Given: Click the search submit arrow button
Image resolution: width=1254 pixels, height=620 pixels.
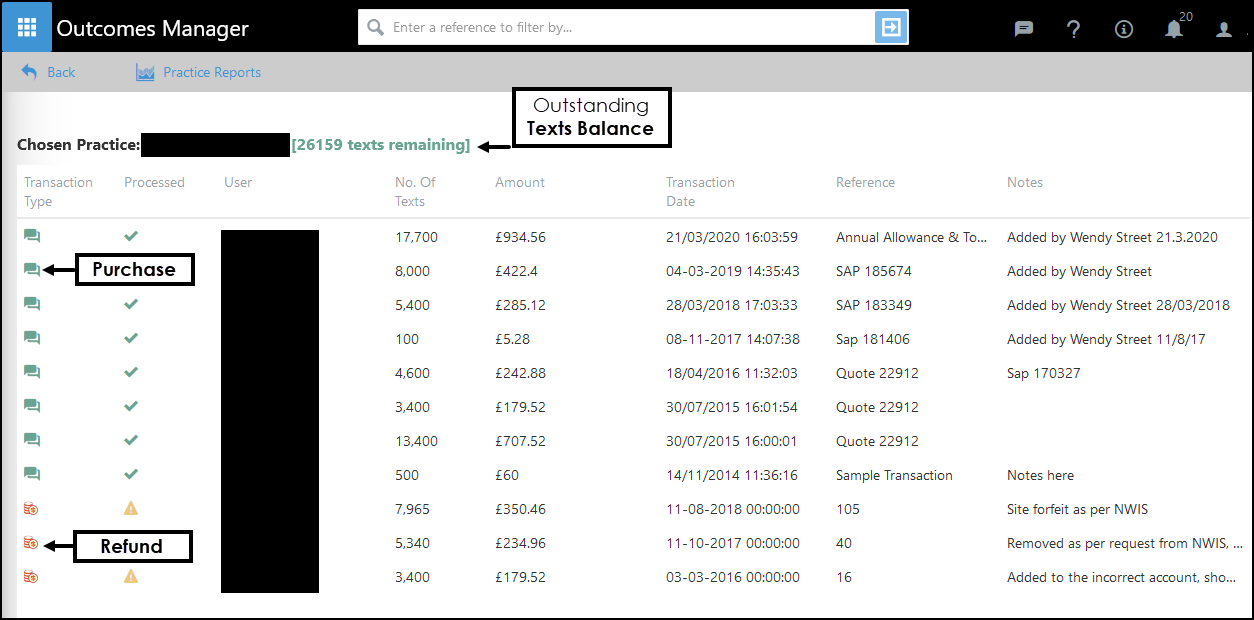Looking at the screenshot, I should point(890,27).
